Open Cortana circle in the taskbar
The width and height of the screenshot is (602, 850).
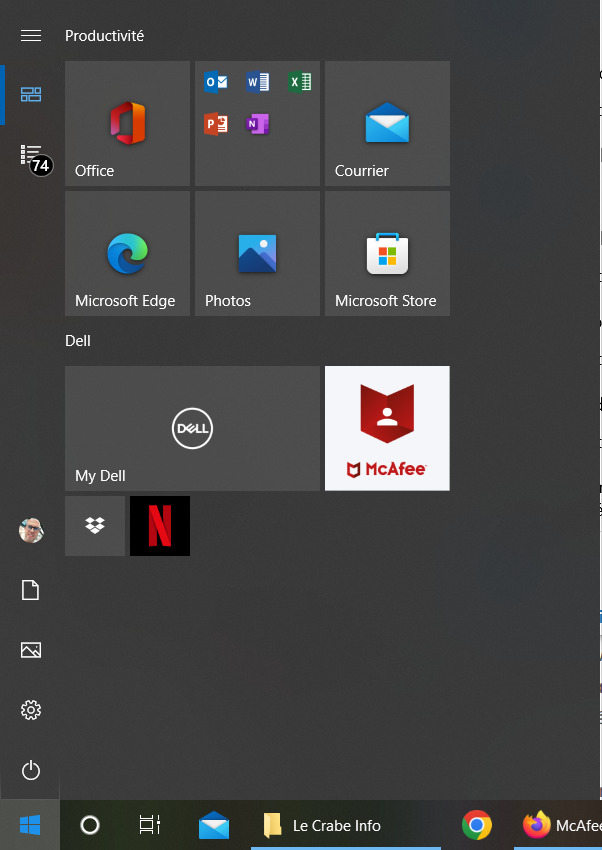(x=90, y=825)
